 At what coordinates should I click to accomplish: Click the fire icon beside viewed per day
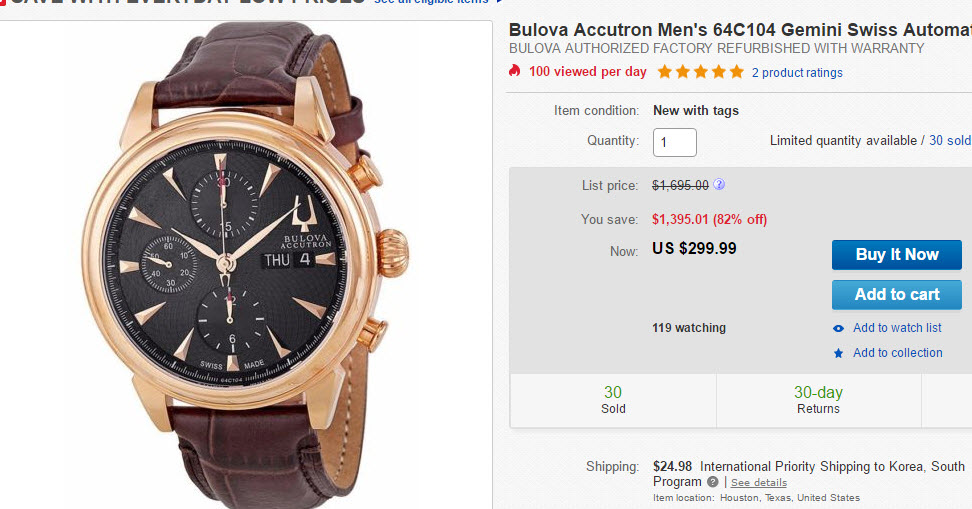pyautogui.click(x=515, y=71)
